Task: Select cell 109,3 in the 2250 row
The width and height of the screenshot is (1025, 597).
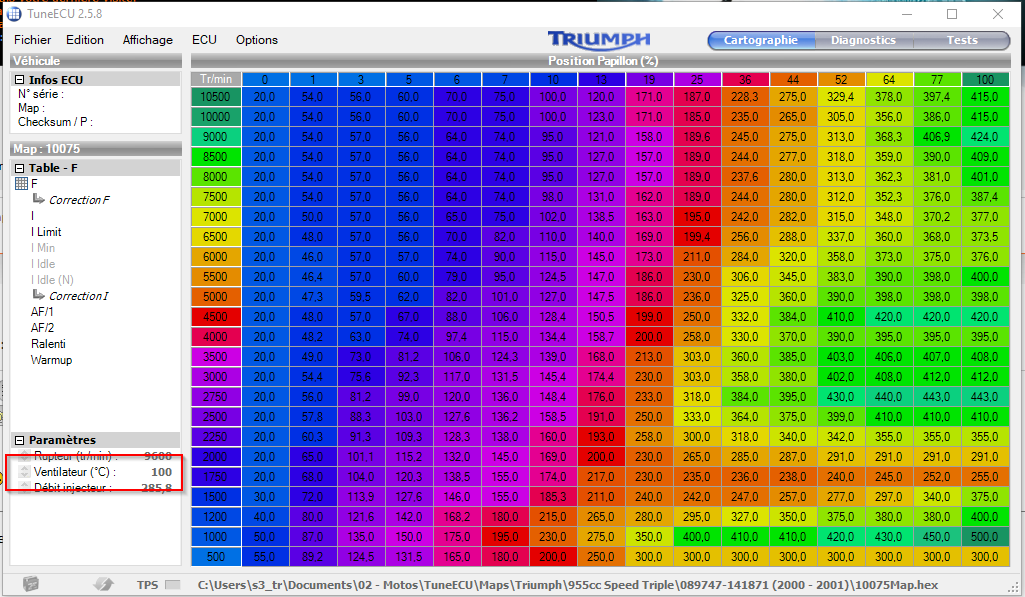Action: pyautogui.click(x=409, y=437)
